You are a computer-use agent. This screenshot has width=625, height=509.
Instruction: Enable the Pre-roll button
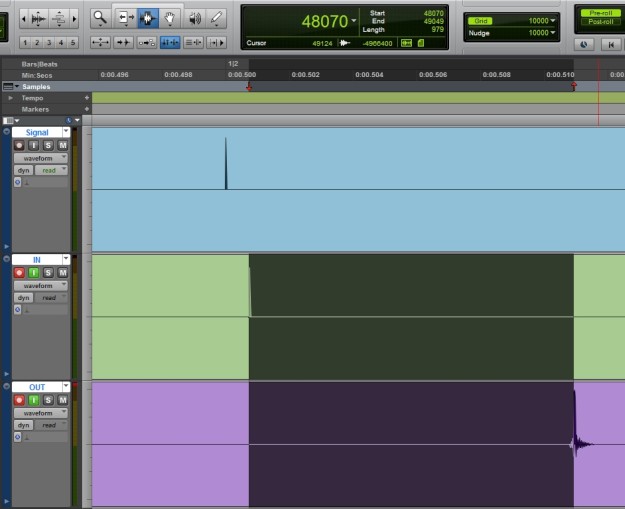(x=599, y=12)
